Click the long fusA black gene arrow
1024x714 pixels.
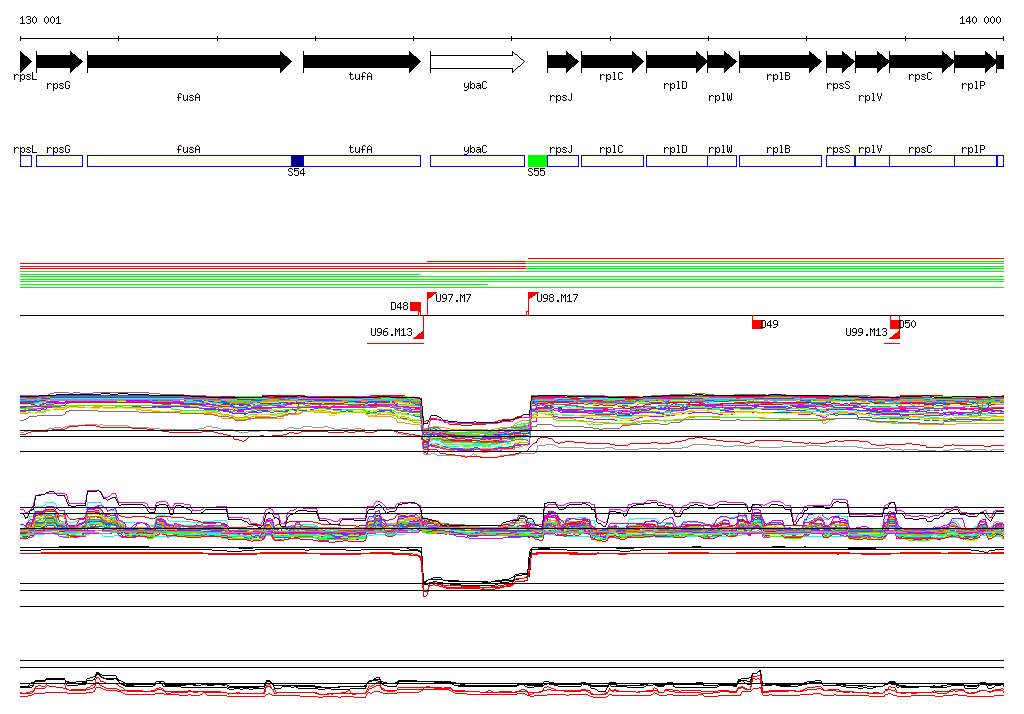189,62
